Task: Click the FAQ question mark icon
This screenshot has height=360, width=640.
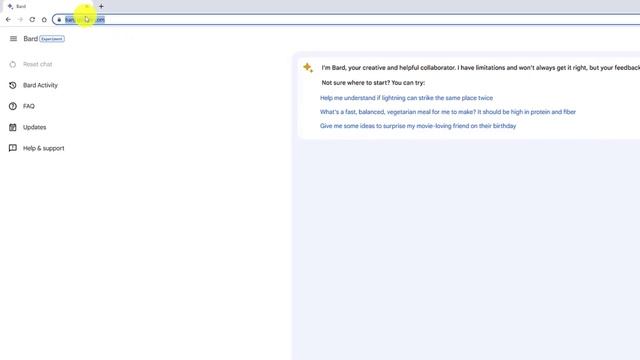Action: tap(13, 106)
